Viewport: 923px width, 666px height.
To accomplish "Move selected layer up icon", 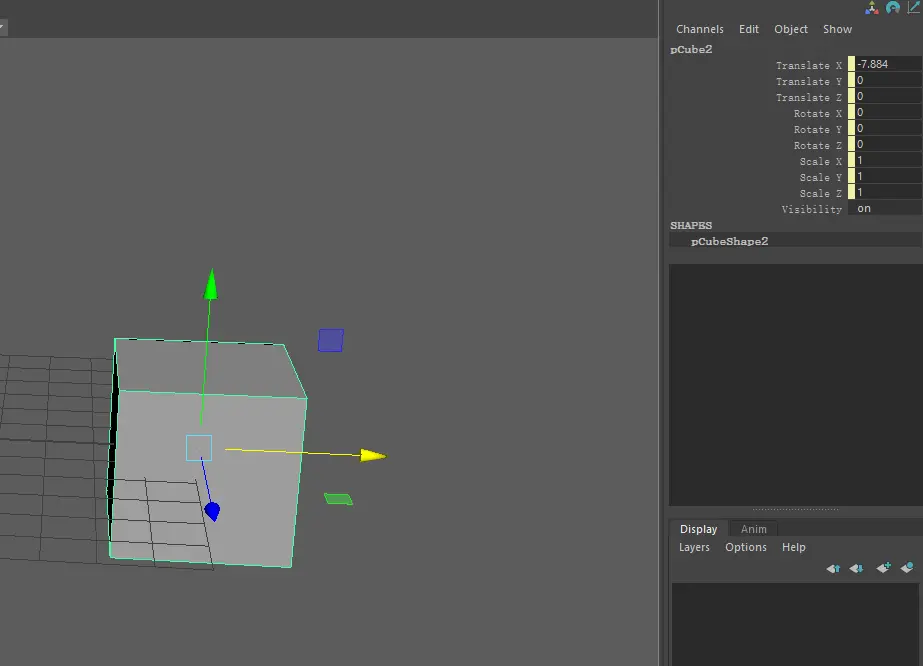I will point(833,568).
